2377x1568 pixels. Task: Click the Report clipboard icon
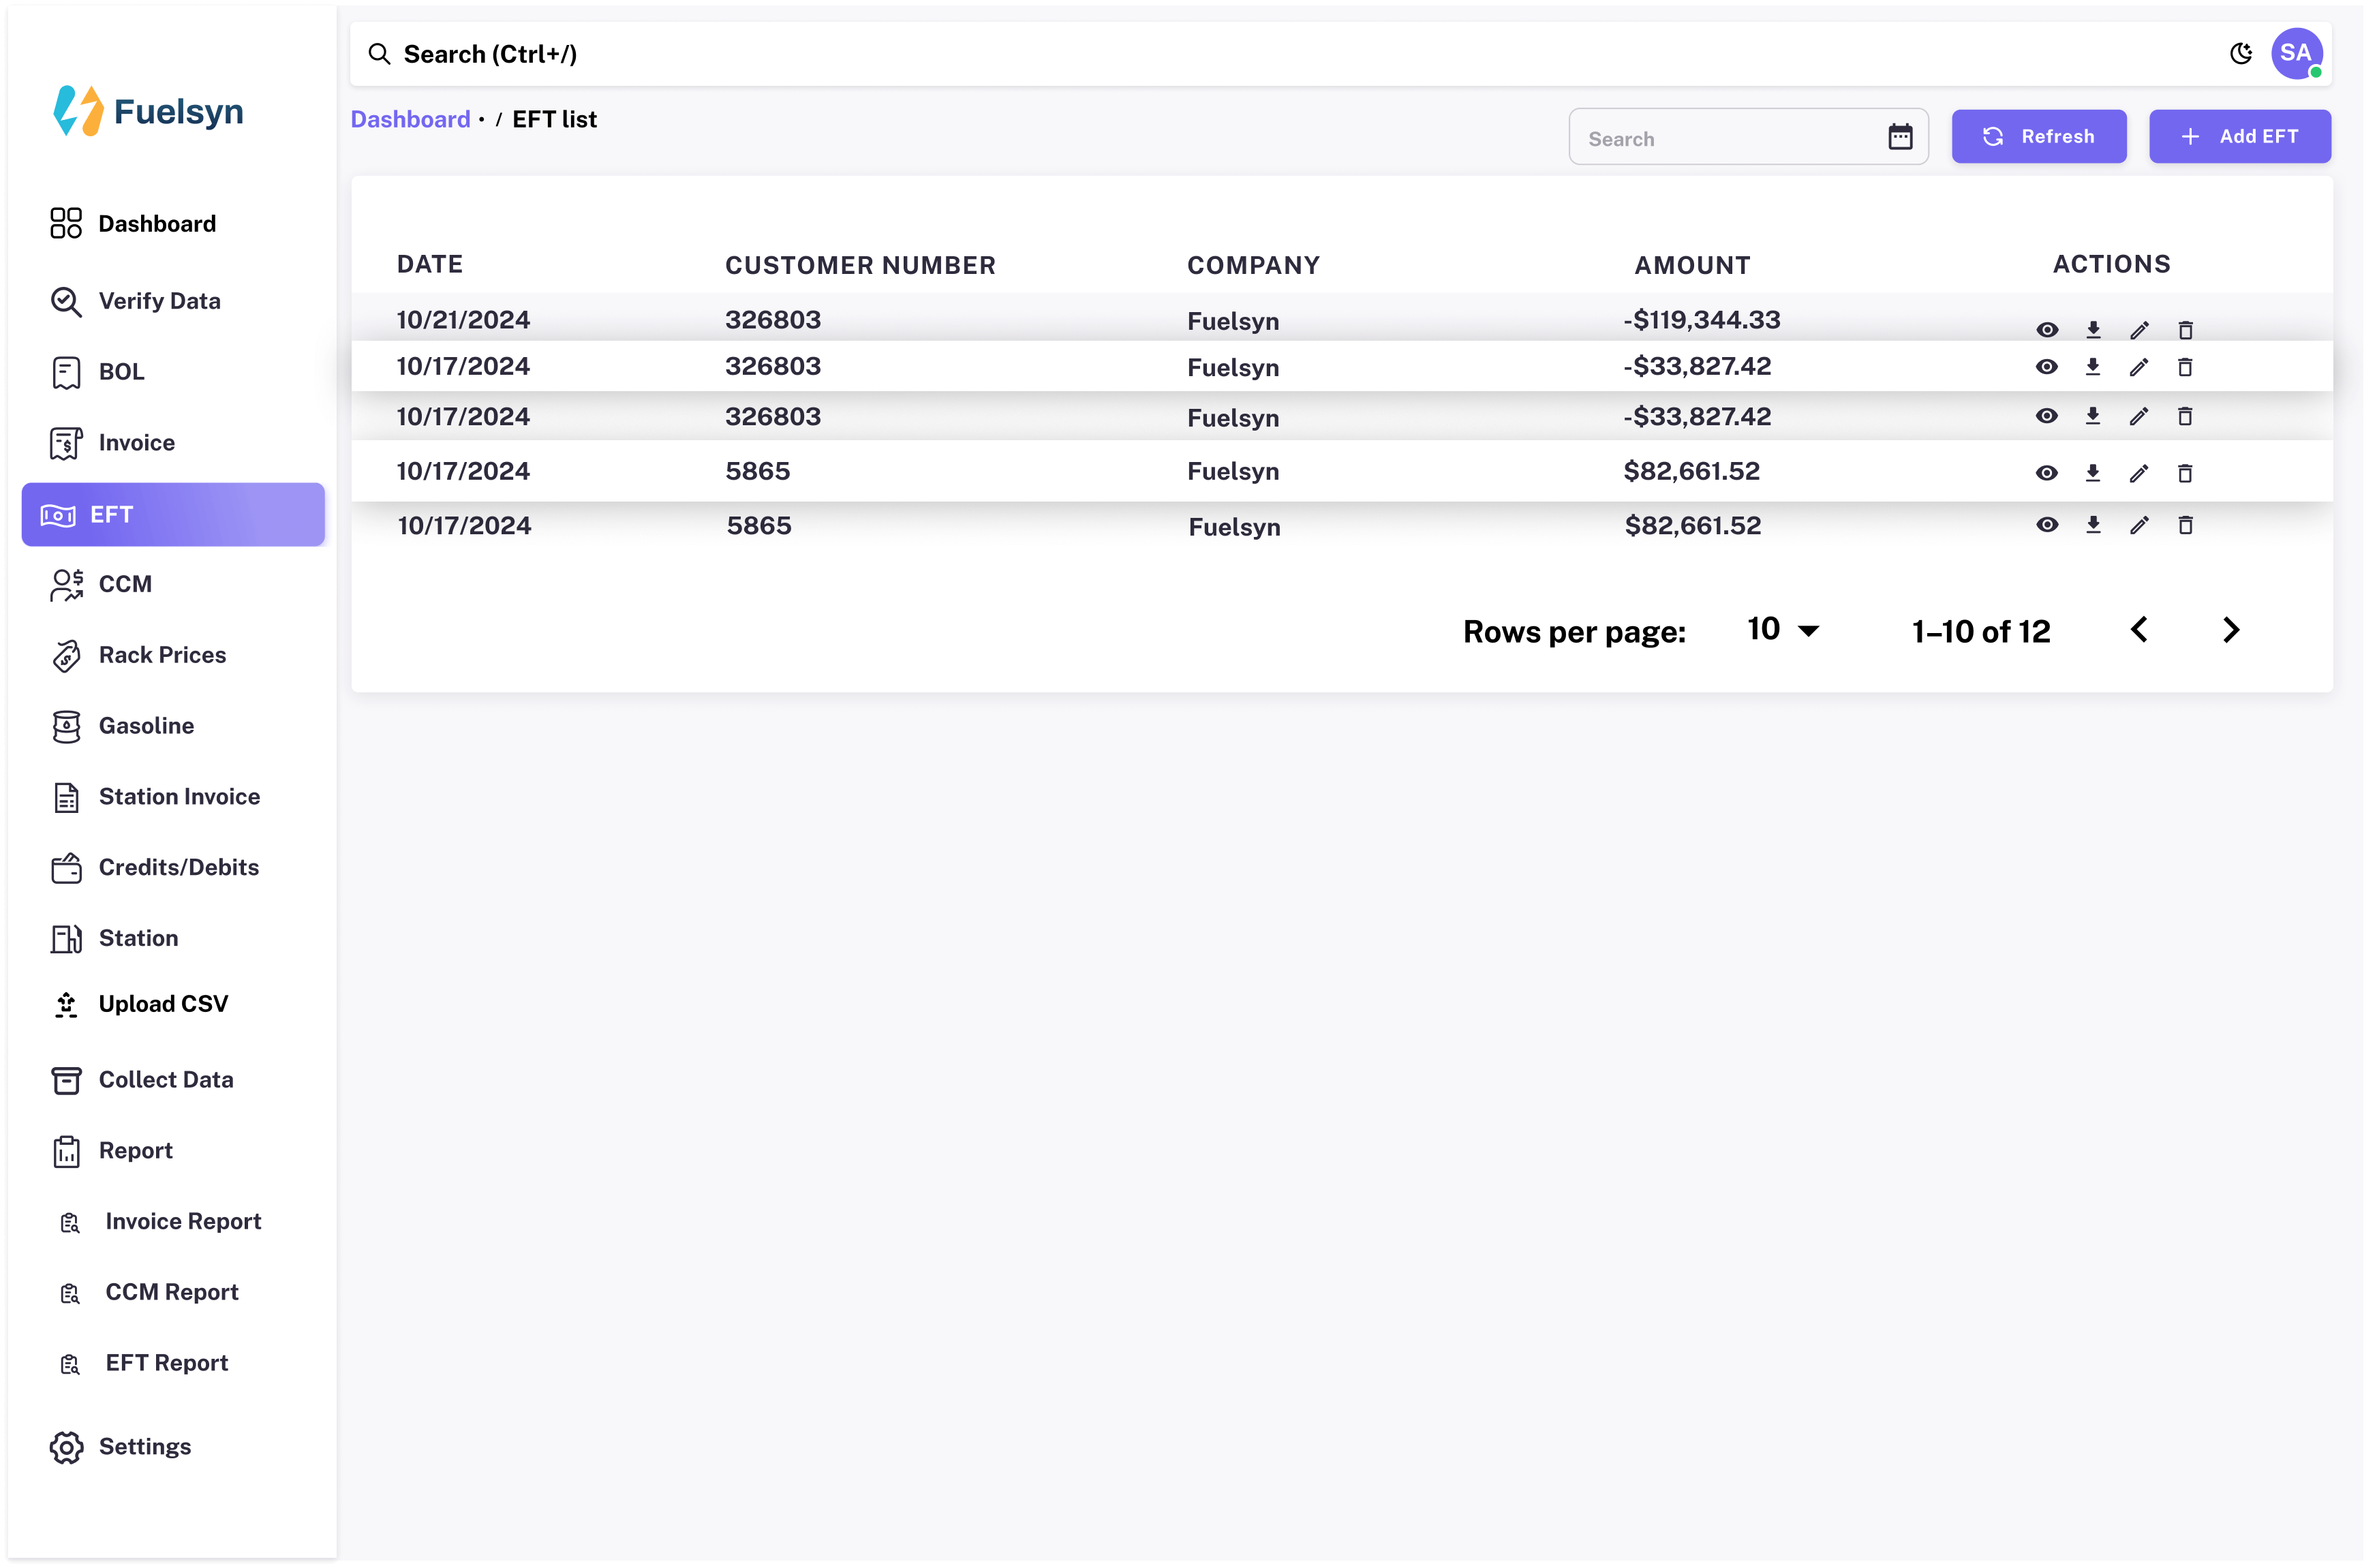(x=66, y=1152)
